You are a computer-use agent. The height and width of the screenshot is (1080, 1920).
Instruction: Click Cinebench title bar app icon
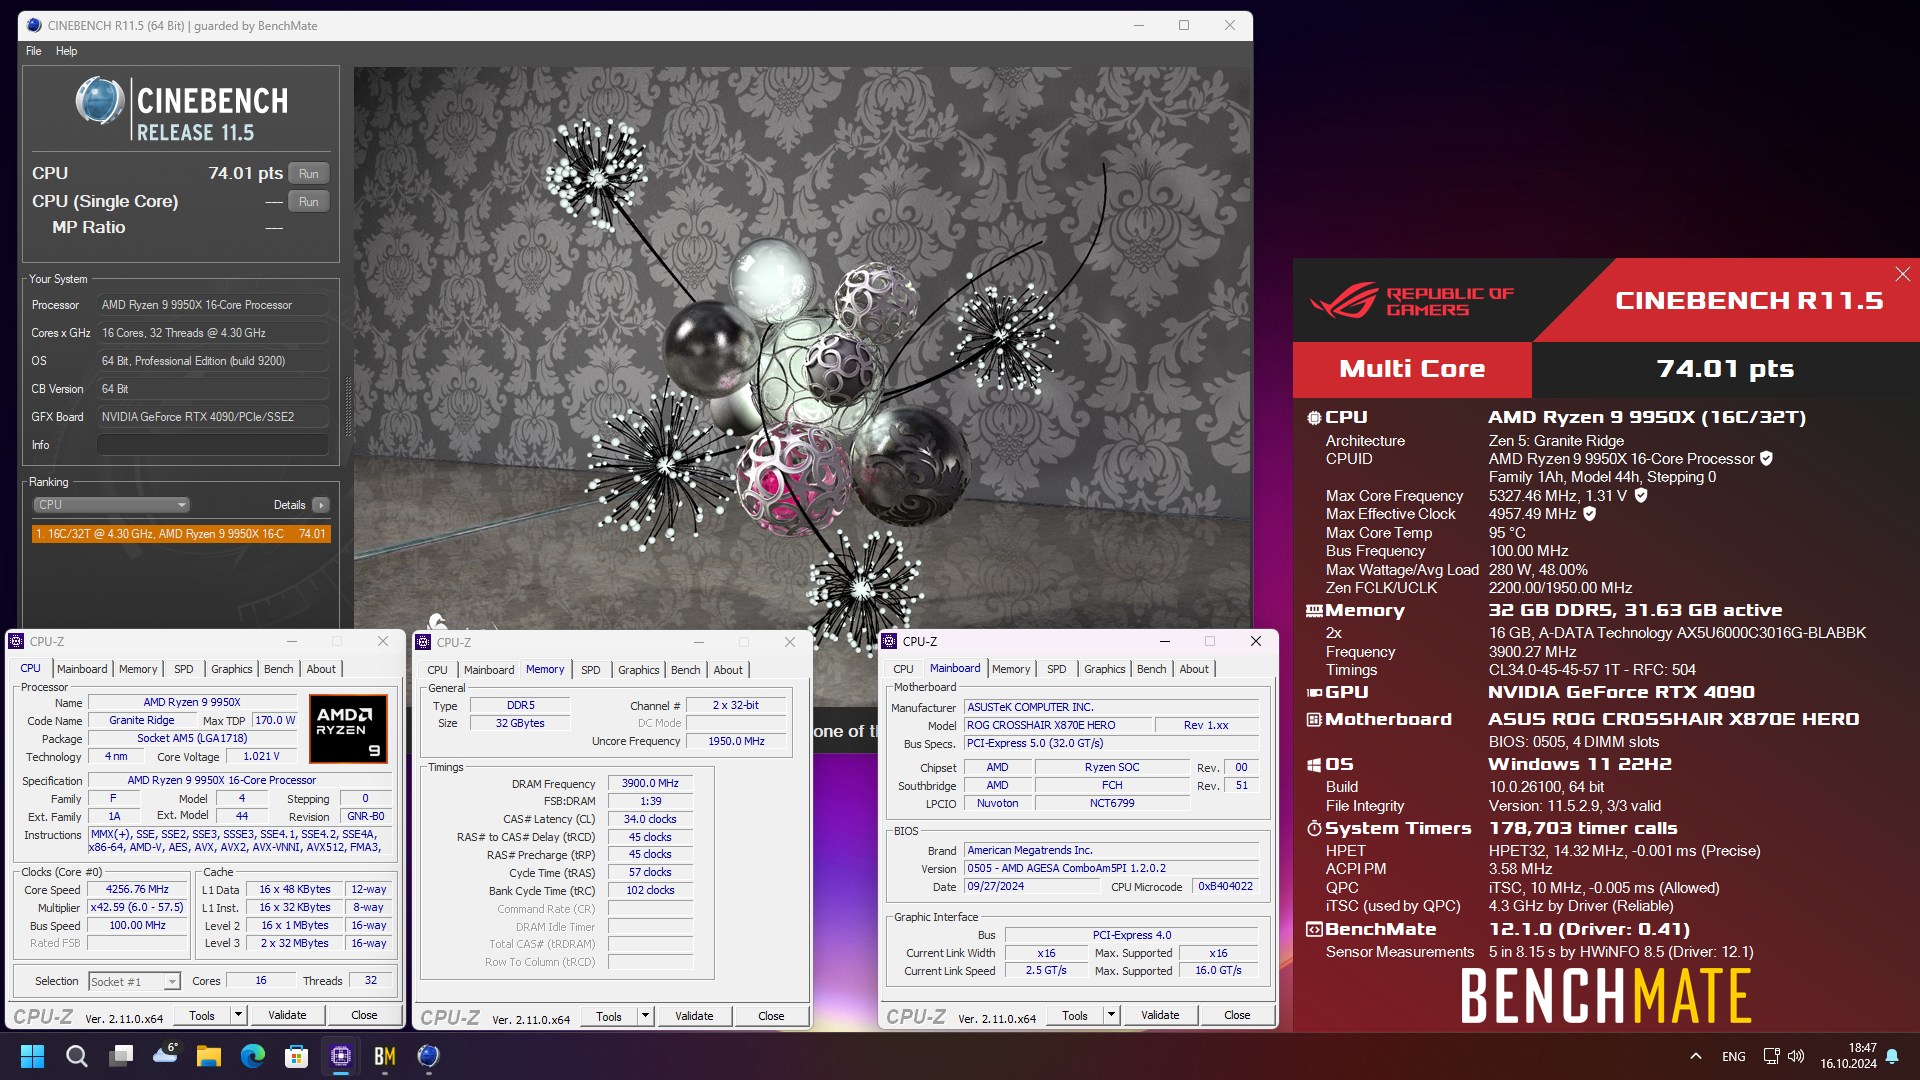tap(34, 26)
